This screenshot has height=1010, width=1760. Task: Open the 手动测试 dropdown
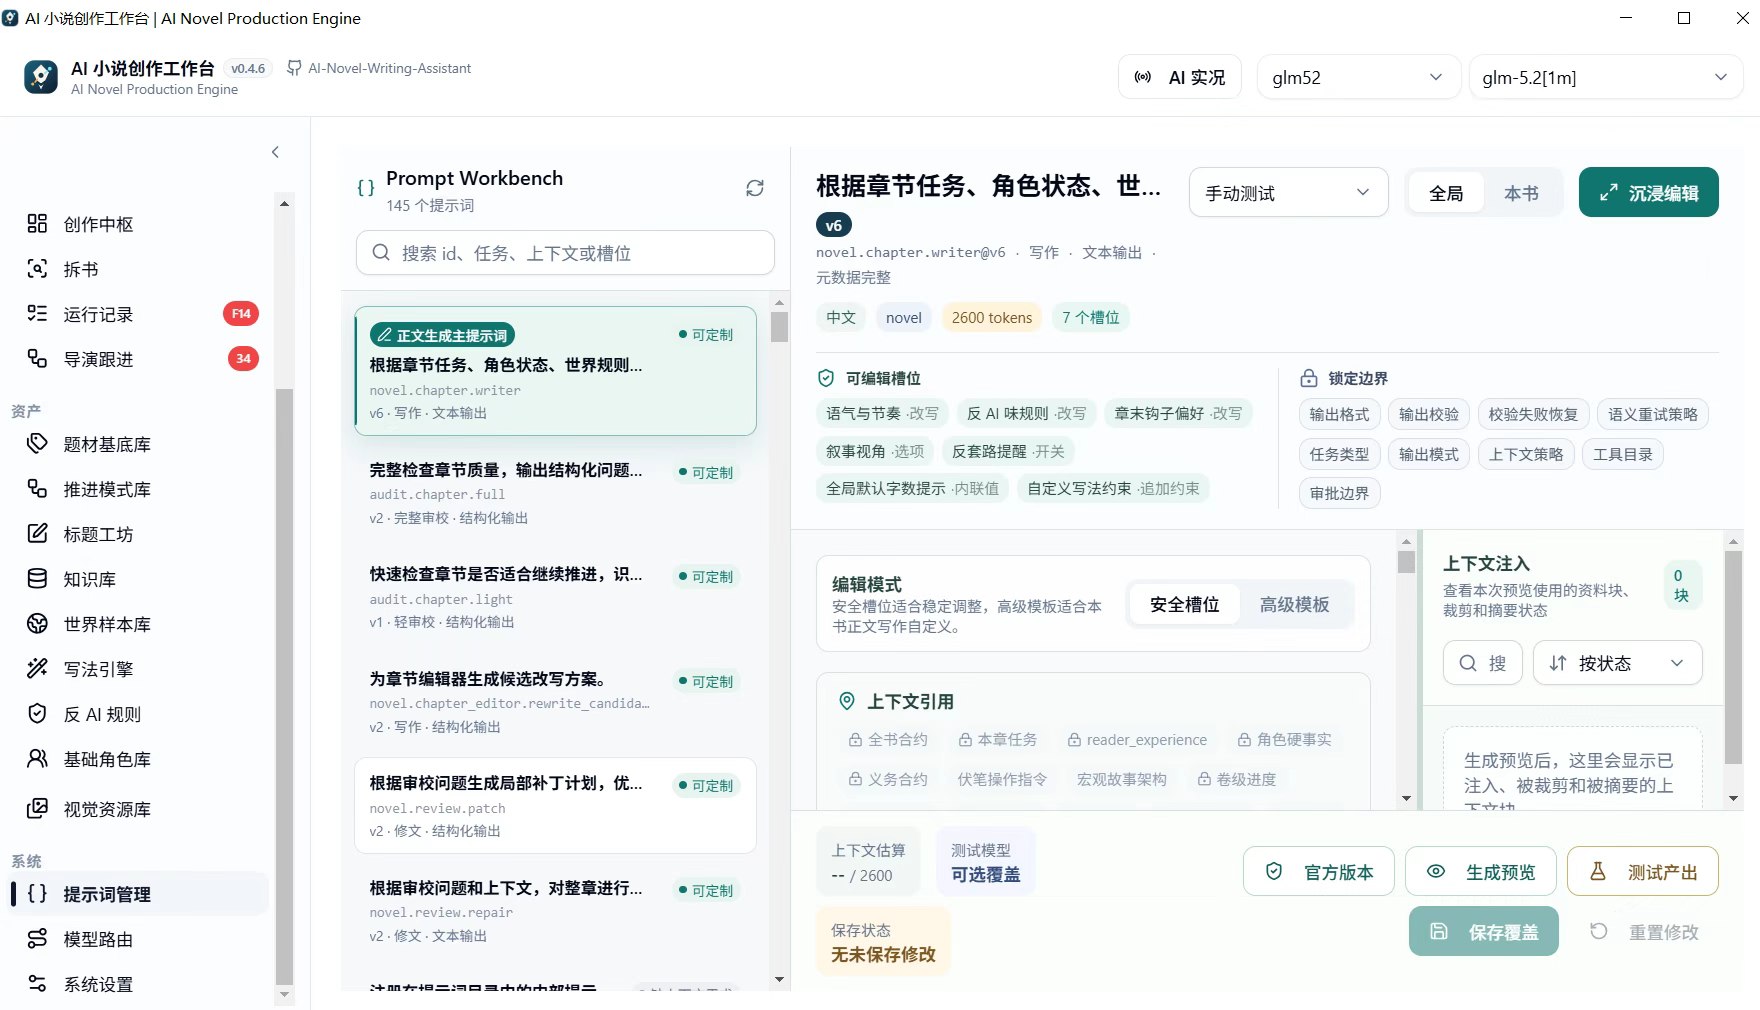(x=1288, y=193)
